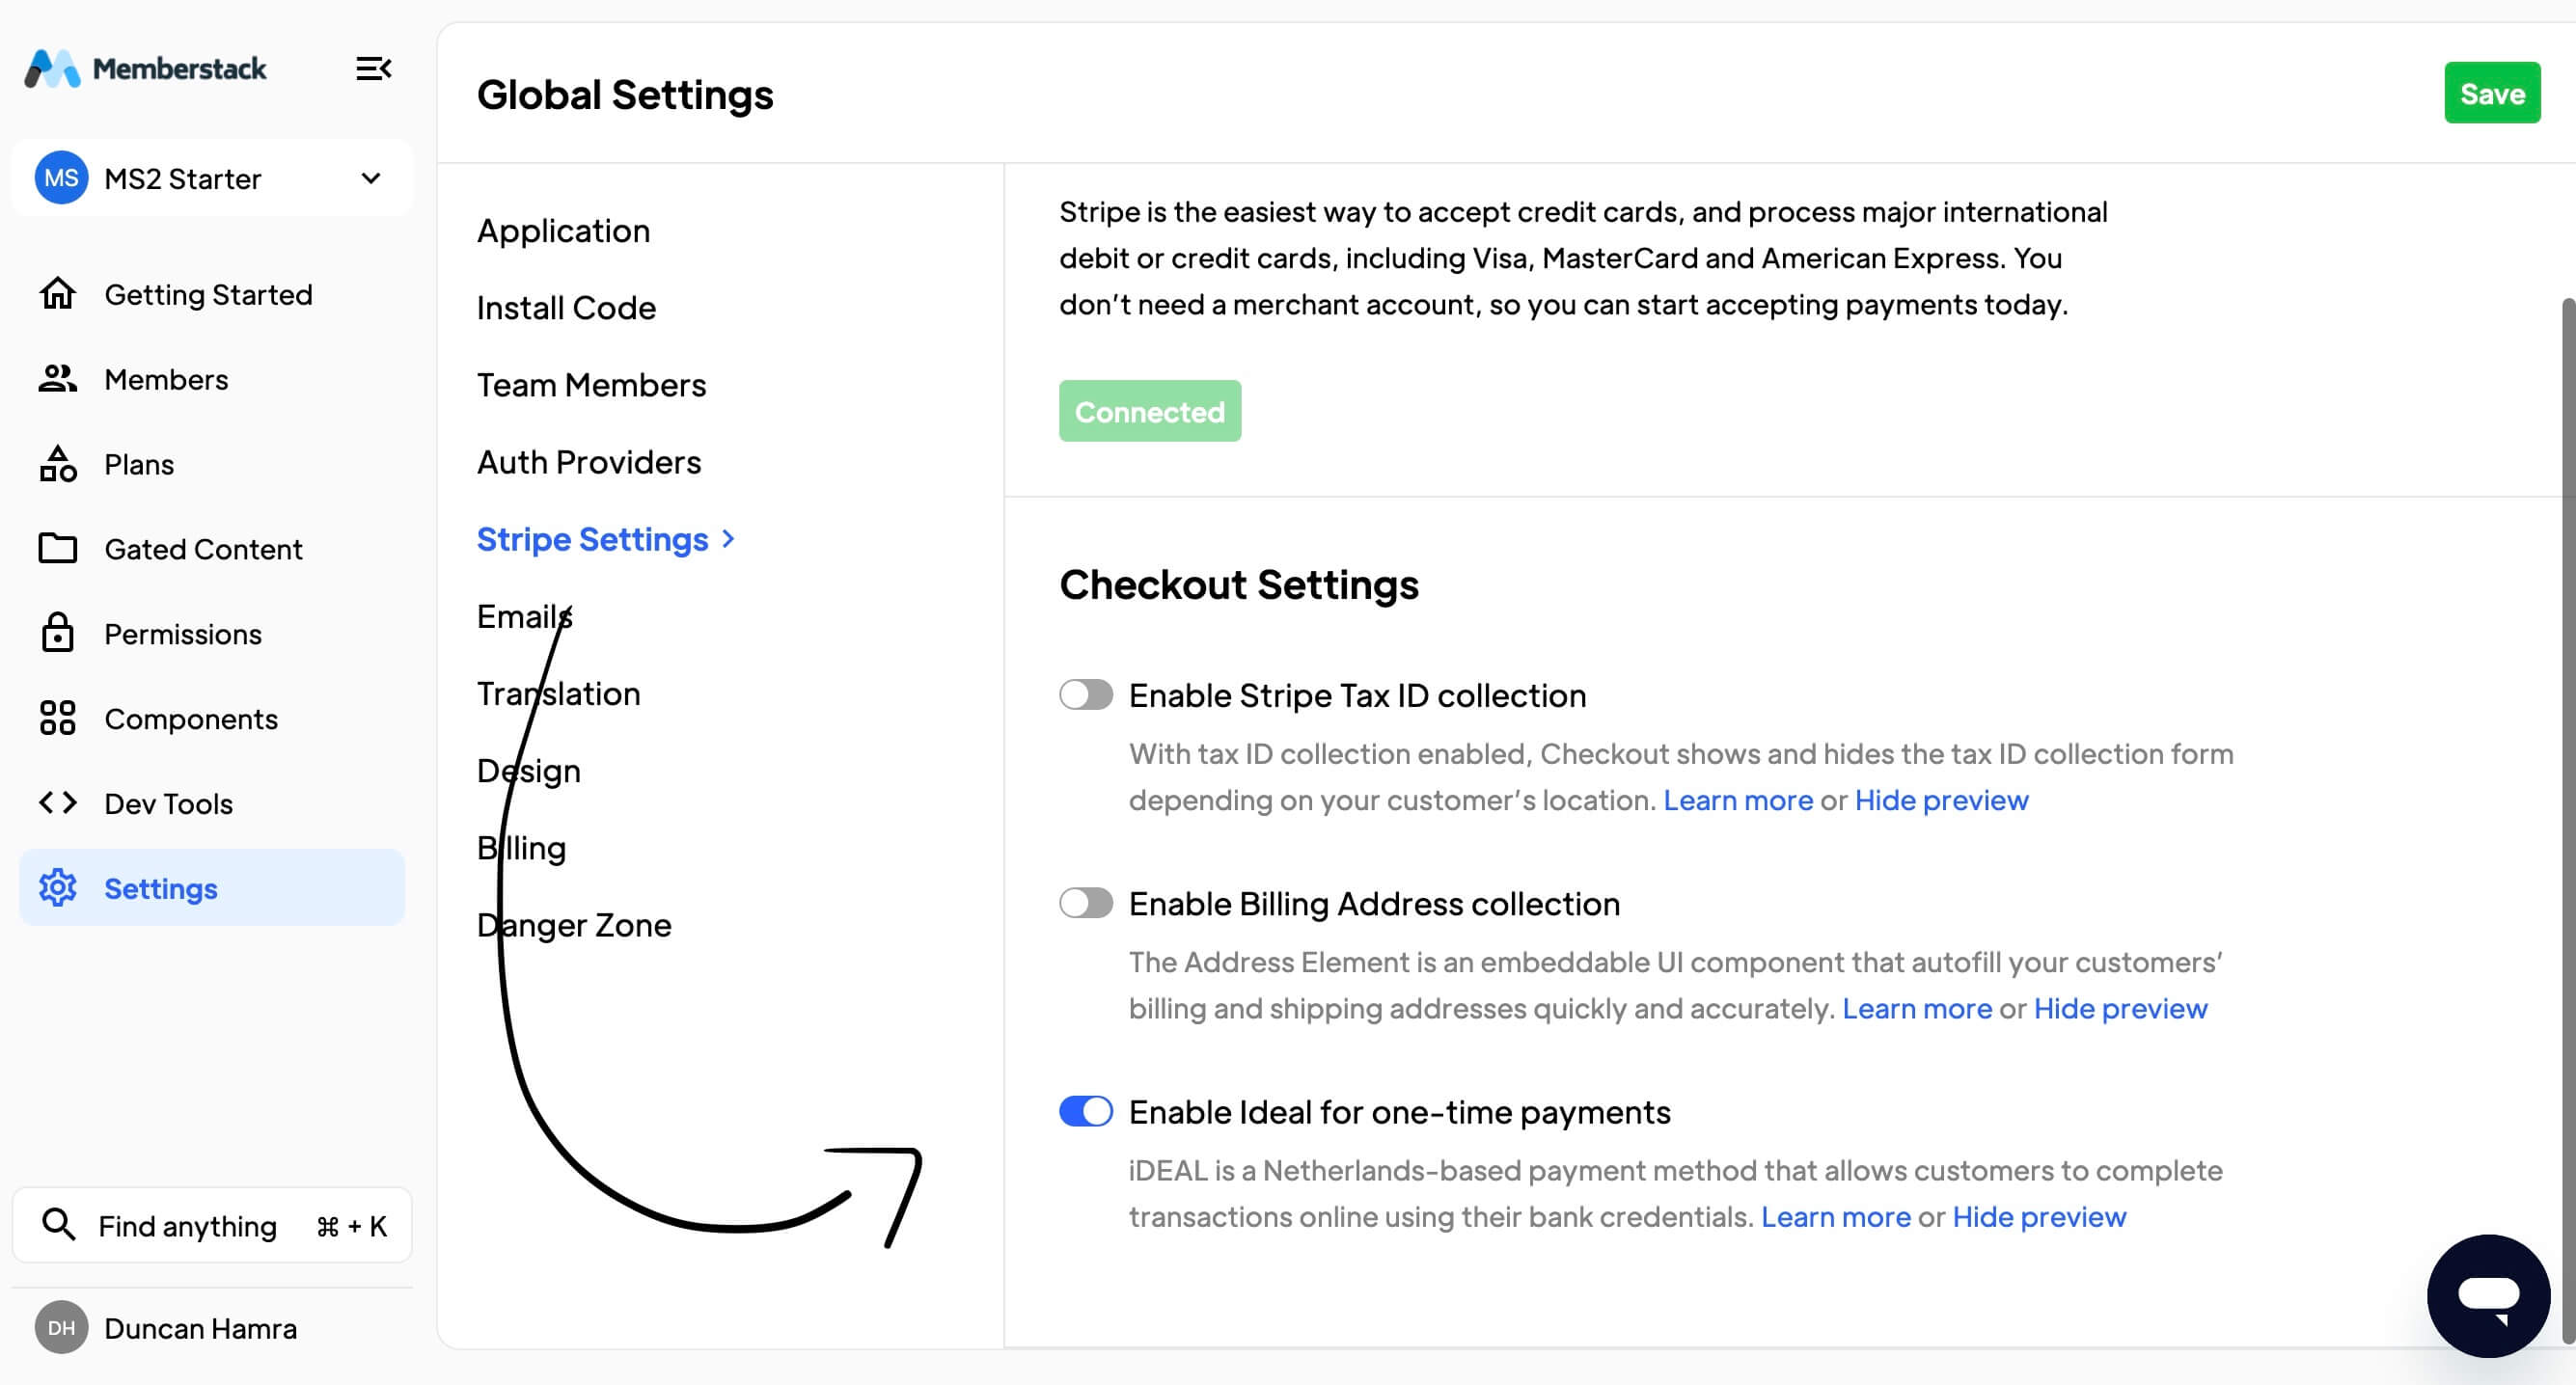This screenshot has height=1385, width=2576.
Task: Open the chat support bubble
Action: pyautogui.click(x=2487, y=1295)
